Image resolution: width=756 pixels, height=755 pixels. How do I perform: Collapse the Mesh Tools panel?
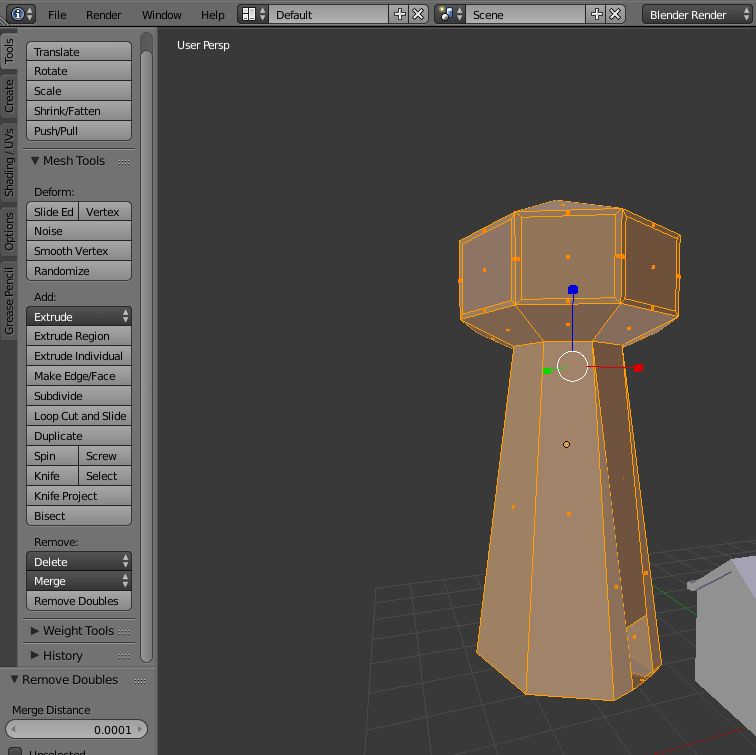[x=35, y=161]
